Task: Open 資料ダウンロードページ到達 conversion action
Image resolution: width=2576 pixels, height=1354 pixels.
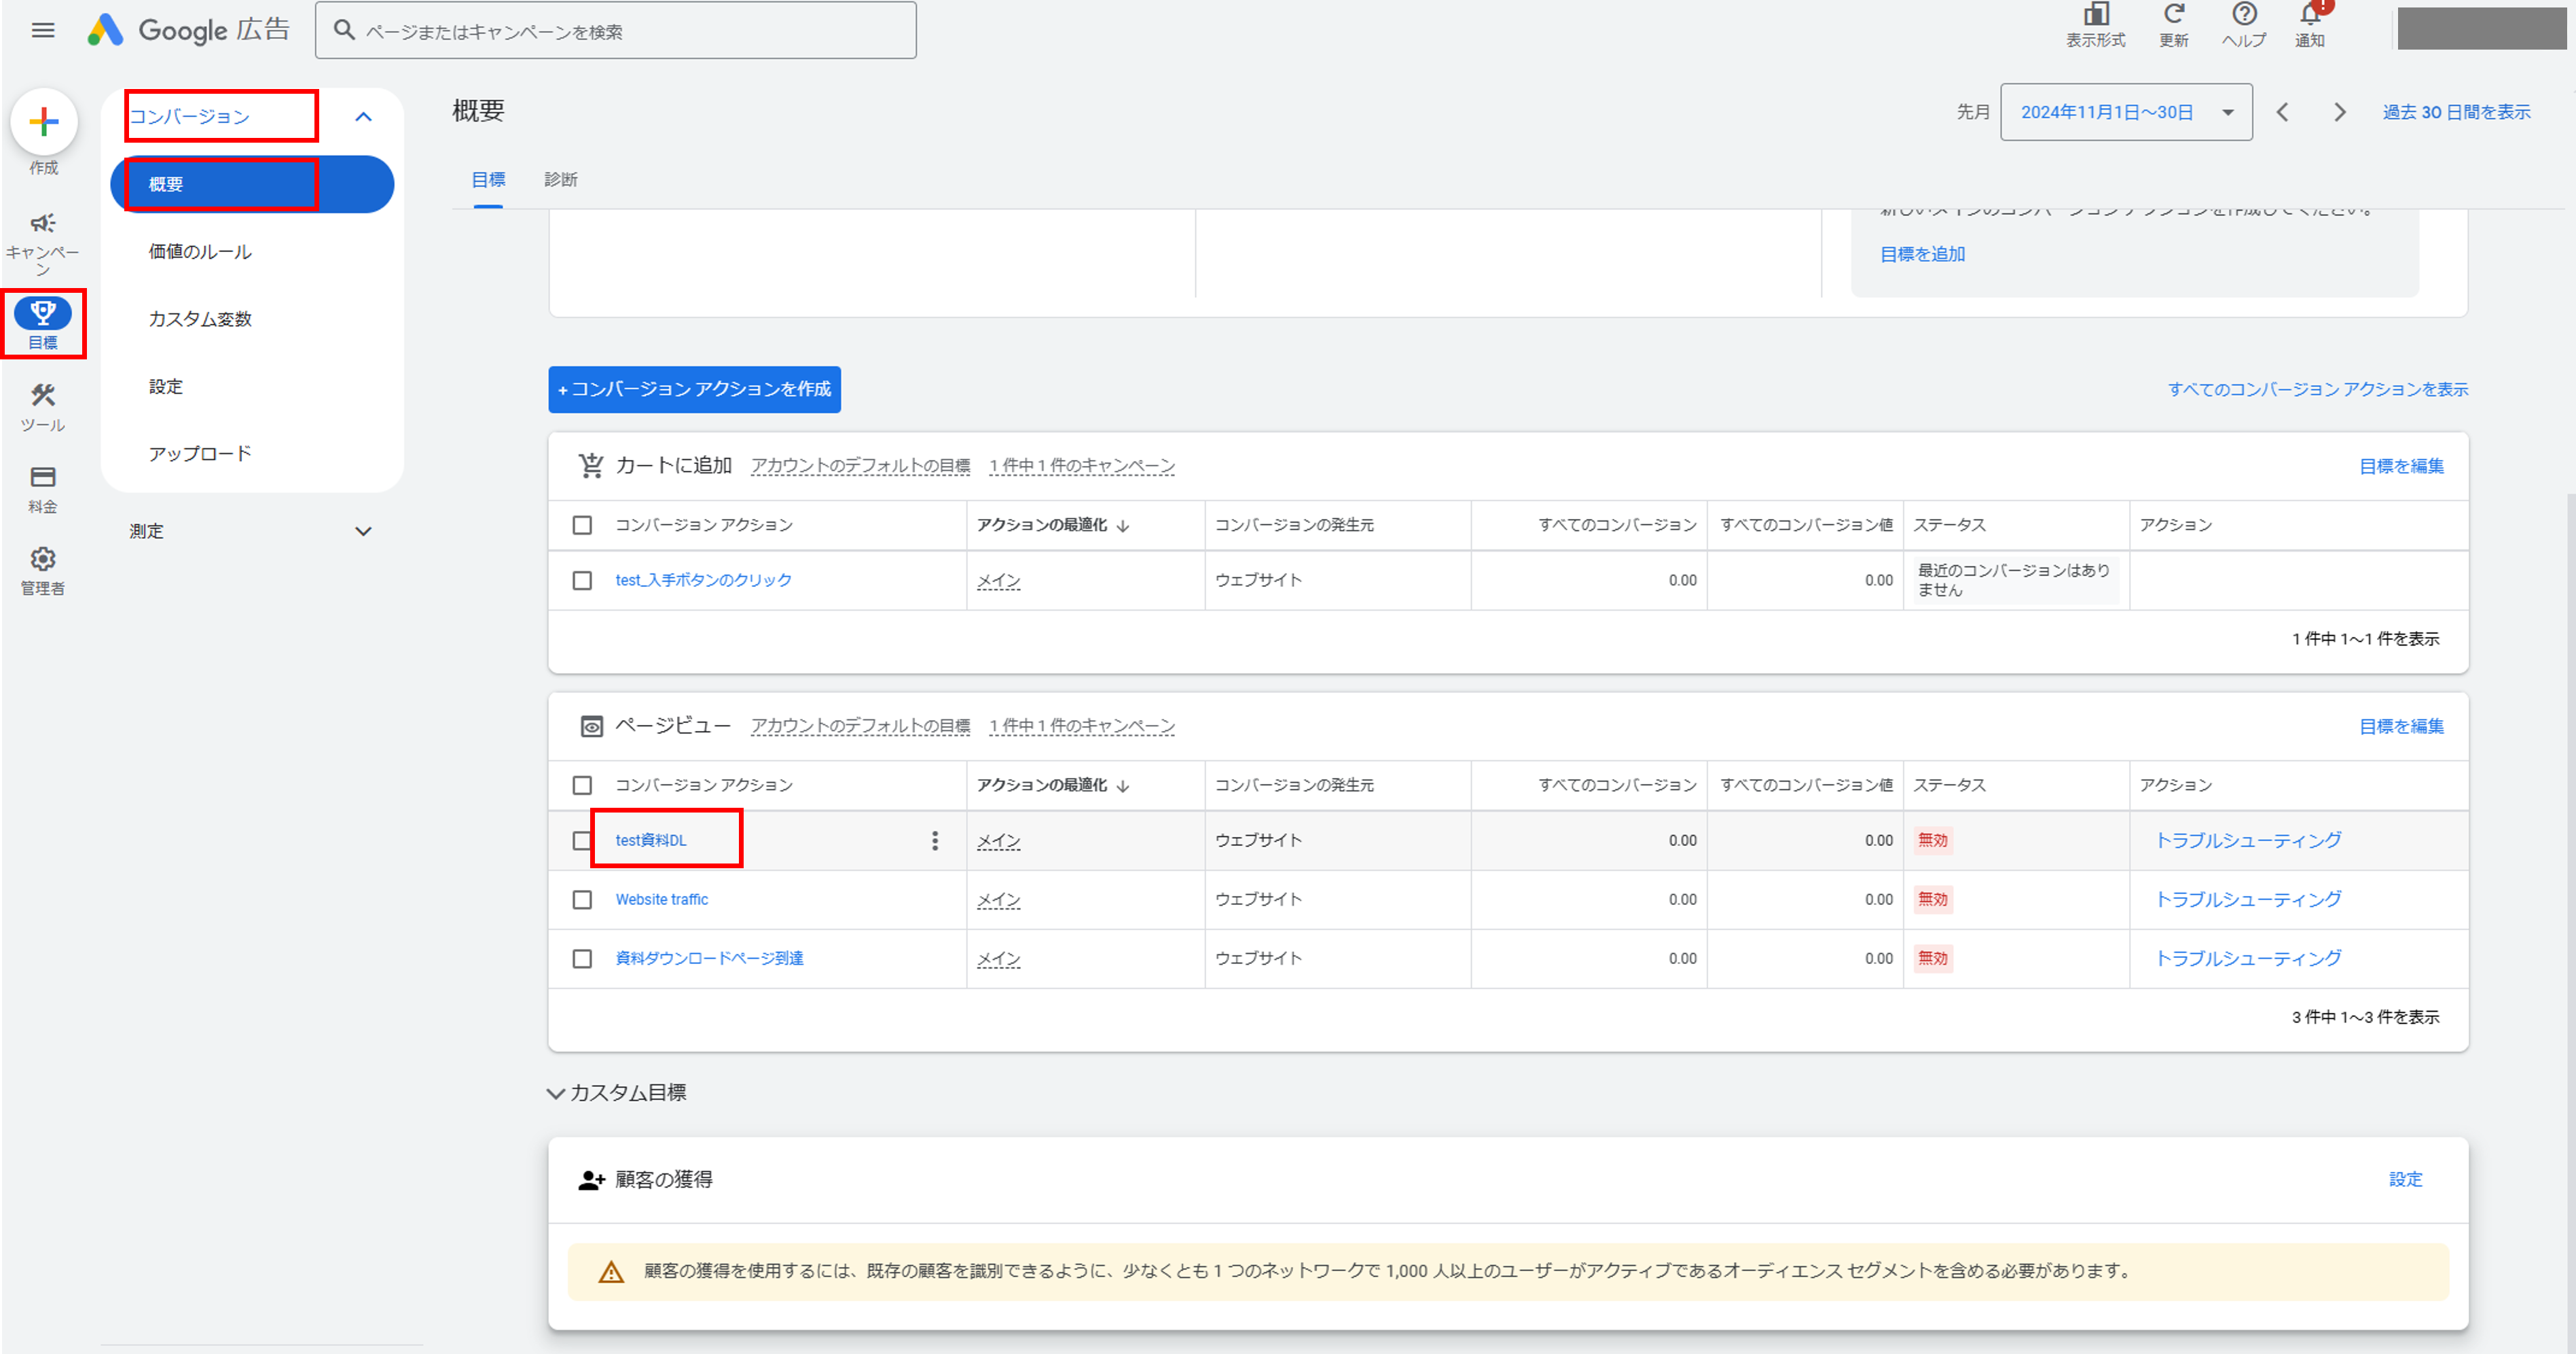Action: click(709, 959)
